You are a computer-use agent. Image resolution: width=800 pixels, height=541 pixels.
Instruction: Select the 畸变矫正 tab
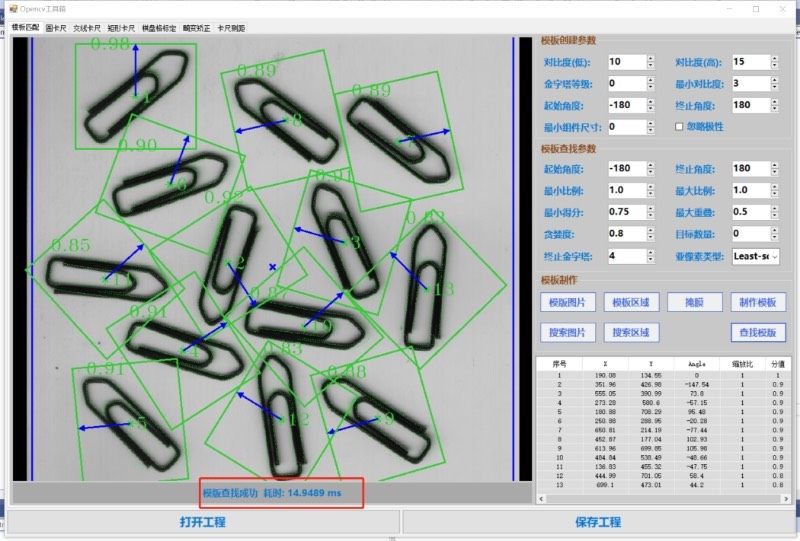click(196, 28)
